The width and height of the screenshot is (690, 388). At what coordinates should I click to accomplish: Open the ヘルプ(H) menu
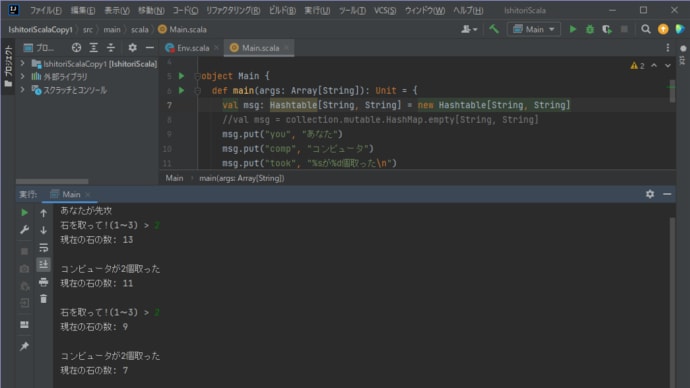coord(468,10)
